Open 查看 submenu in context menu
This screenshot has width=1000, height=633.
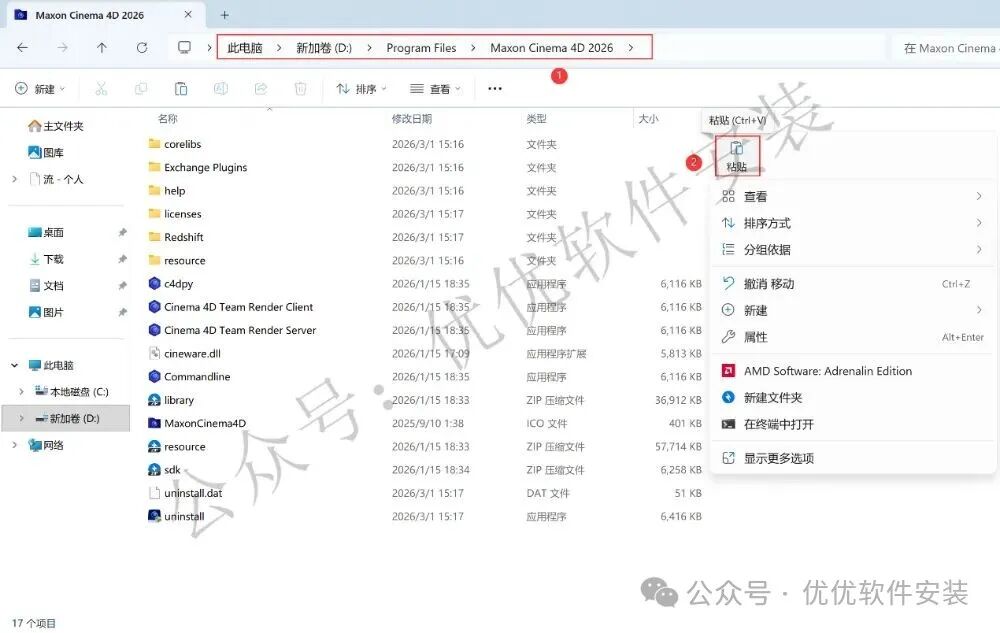[853, 196]
